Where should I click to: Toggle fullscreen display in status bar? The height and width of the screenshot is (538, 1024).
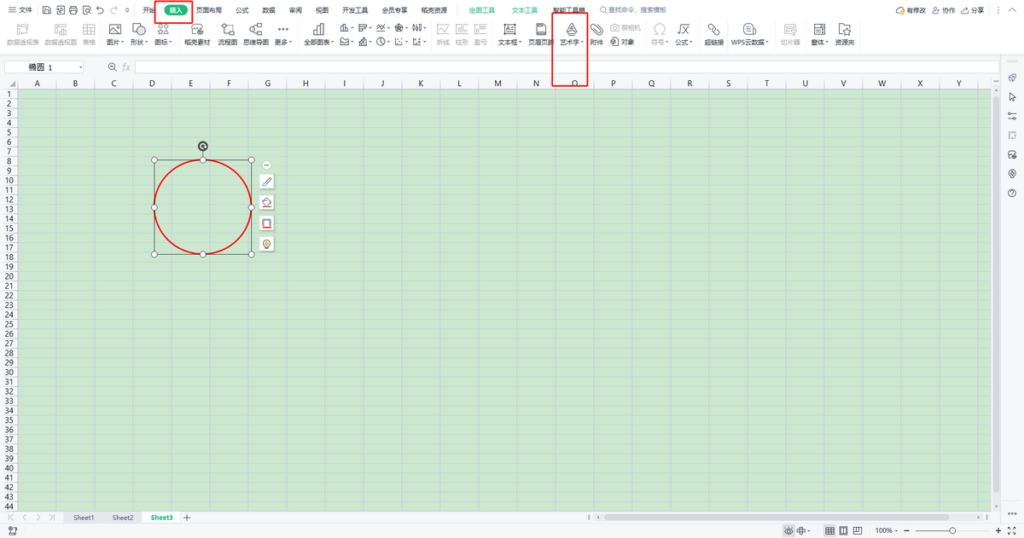click(x=1012, y=531)
